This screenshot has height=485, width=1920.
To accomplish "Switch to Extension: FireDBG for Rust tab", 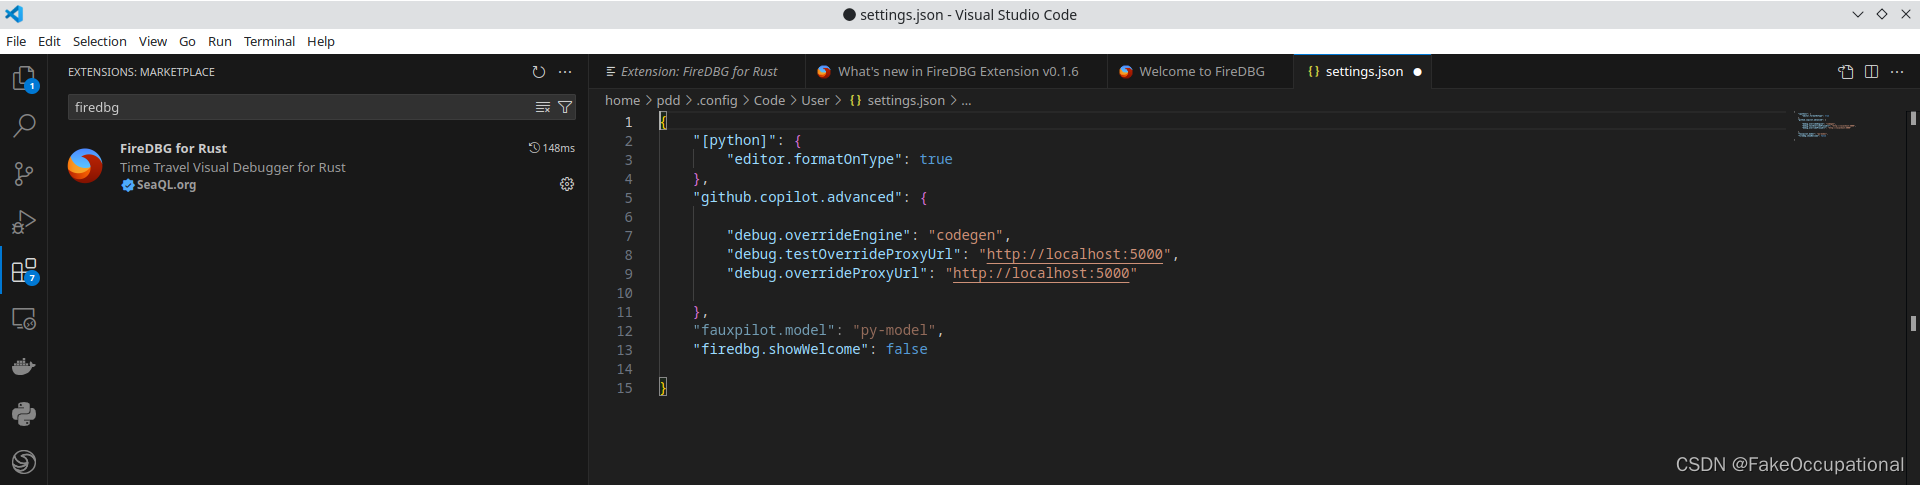I will pos(696,72).
